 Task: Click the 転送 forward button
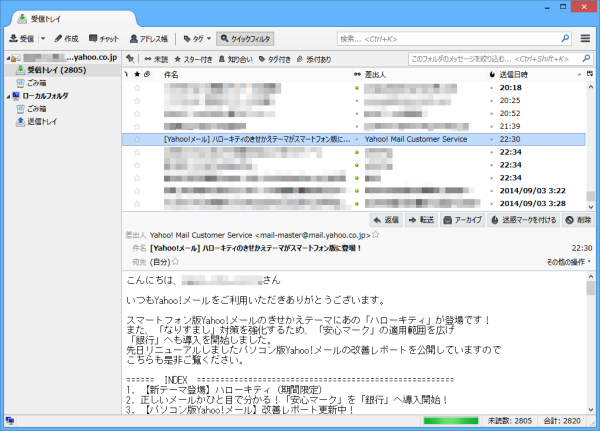coord(421,220)
